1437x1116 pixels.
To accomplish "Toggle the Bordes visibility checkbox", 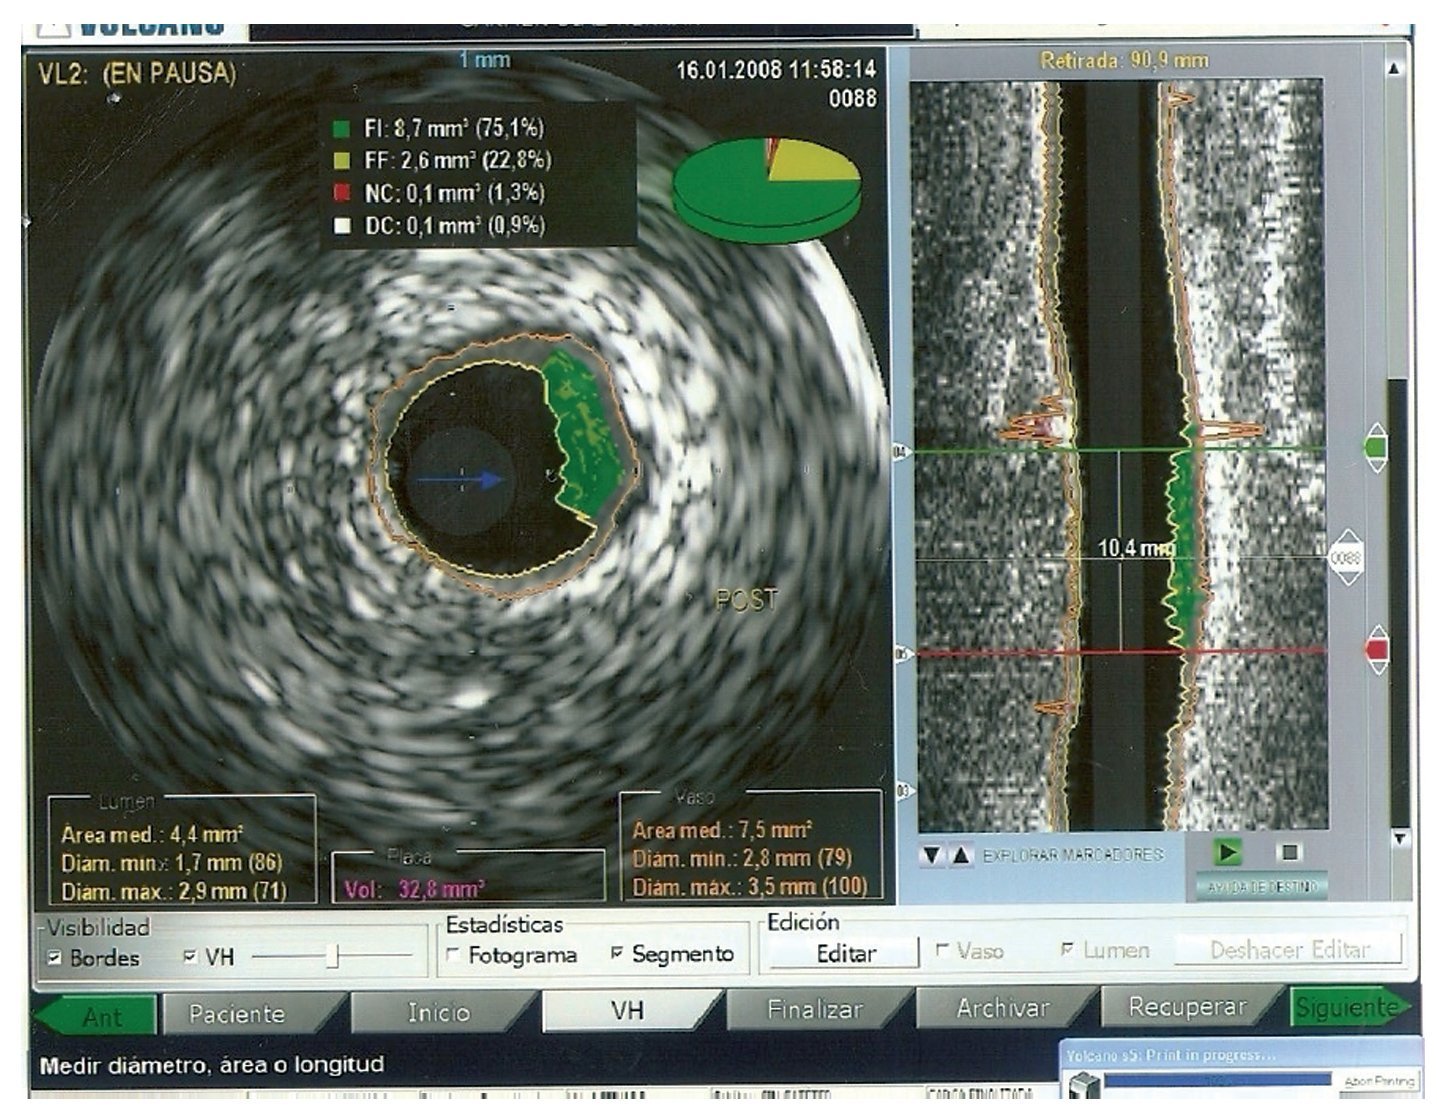I will click(x=55, y=958).
